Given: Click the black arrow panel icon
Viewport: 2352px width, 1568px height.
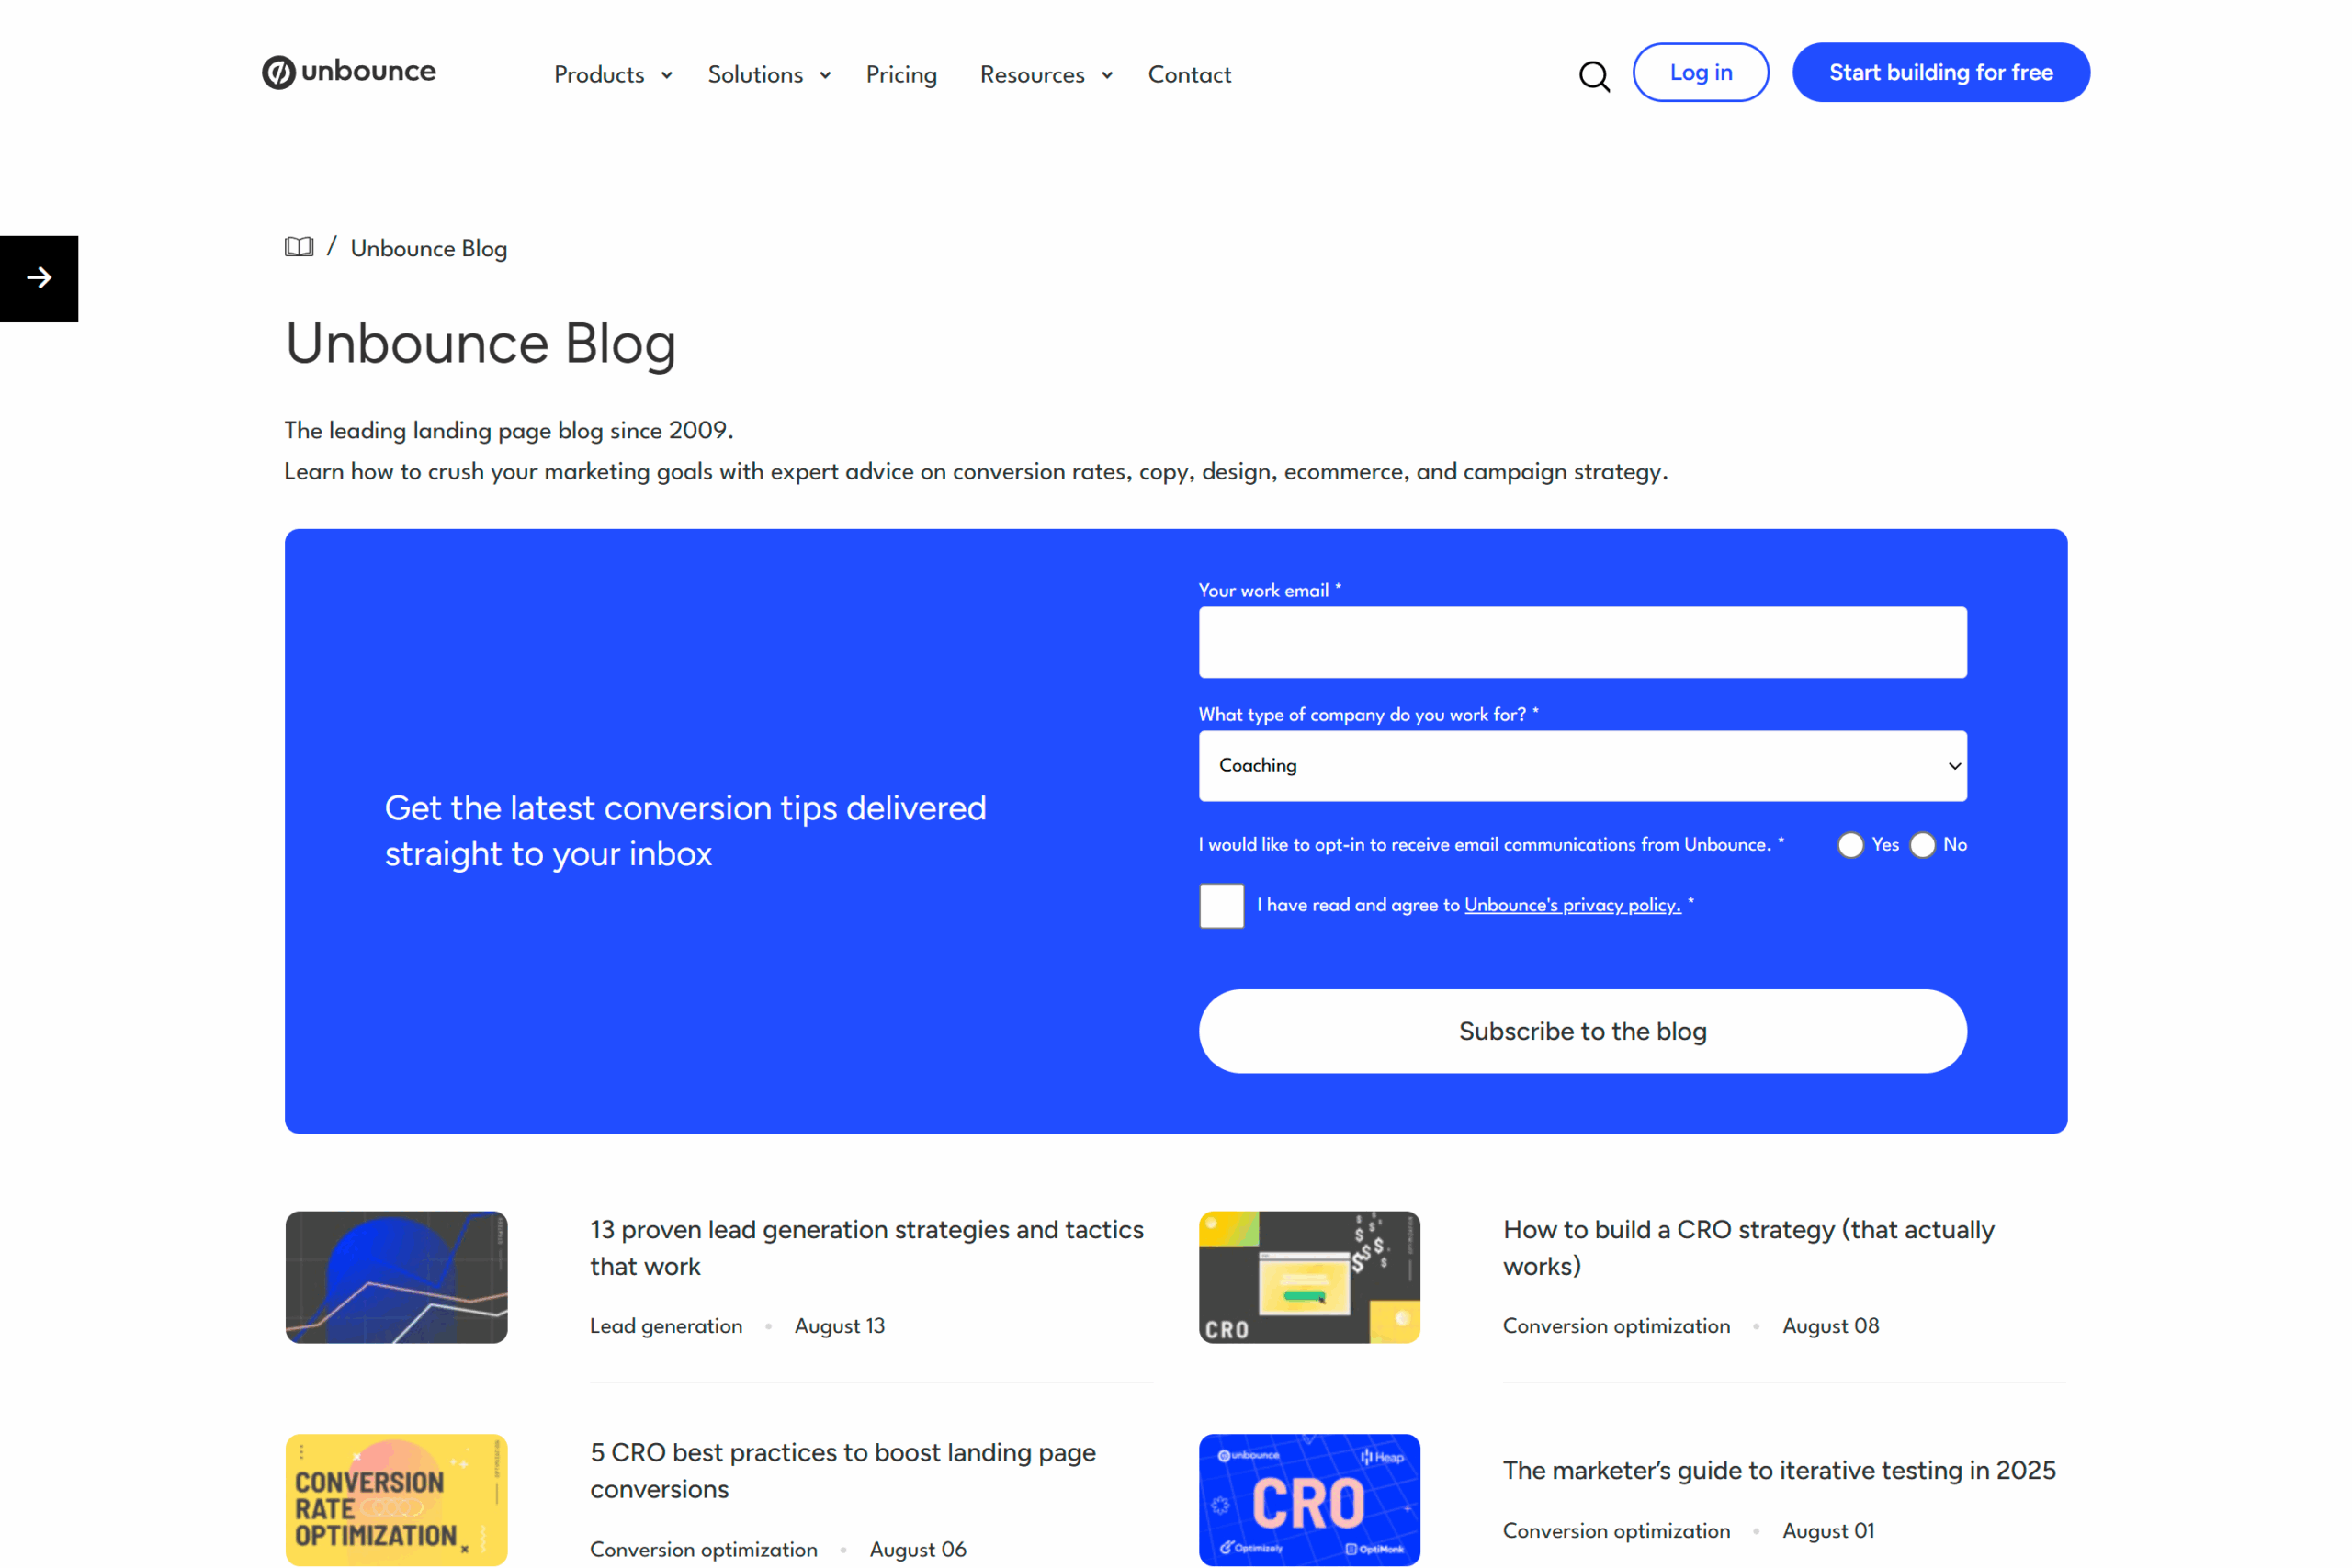Looking at the screenshot, I should [x=39, y=279].
